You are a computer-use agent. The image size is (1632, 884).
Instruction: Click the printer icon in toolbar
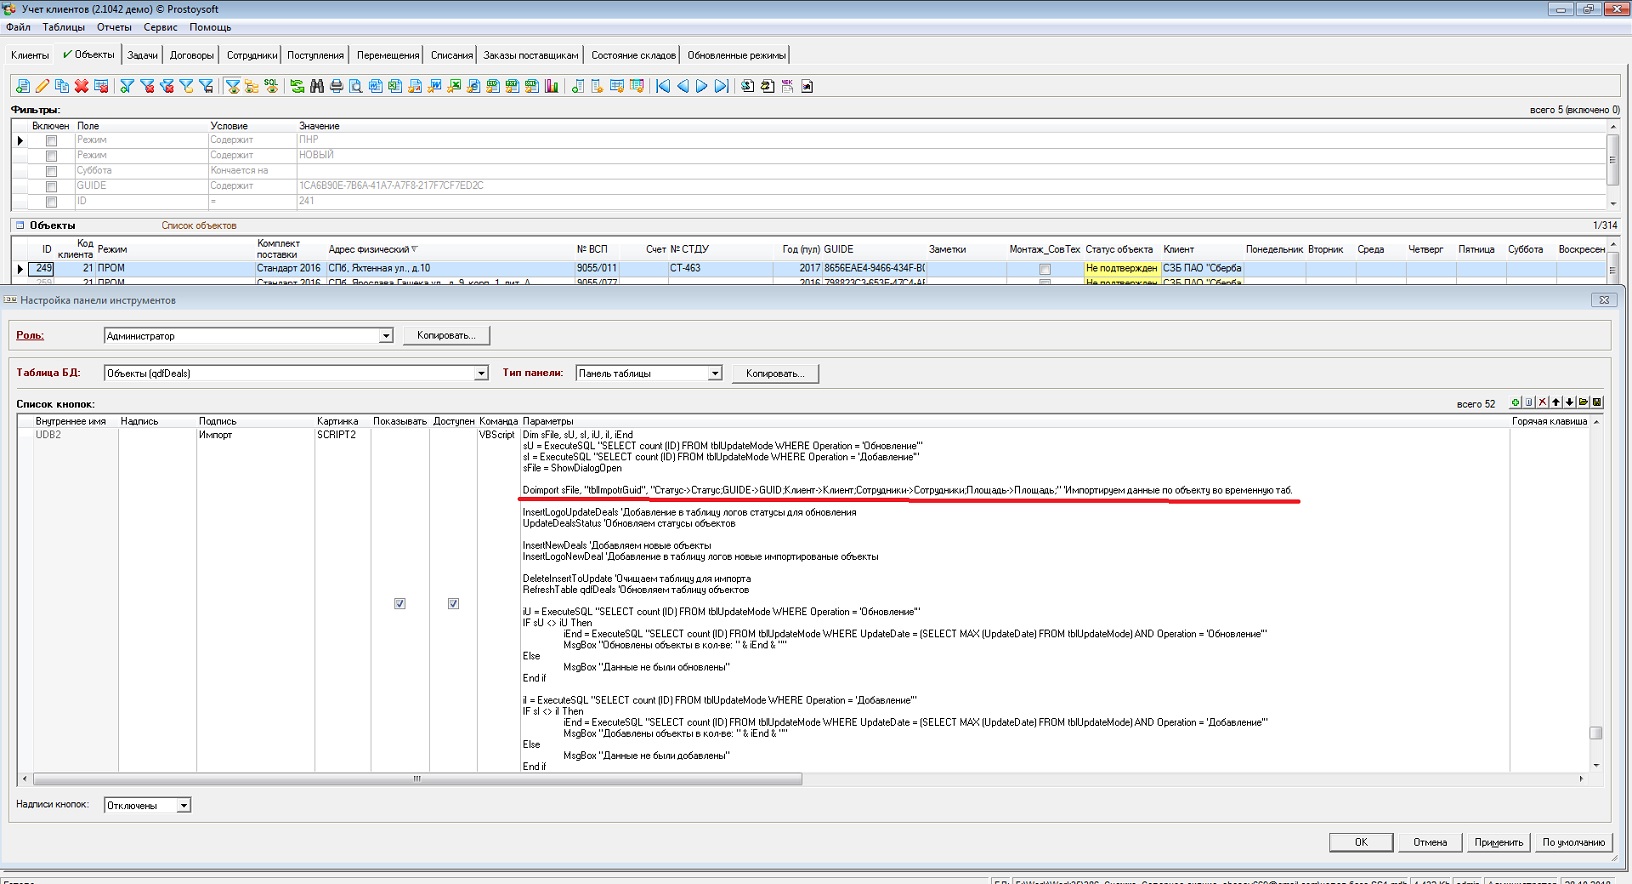point(336,87)
